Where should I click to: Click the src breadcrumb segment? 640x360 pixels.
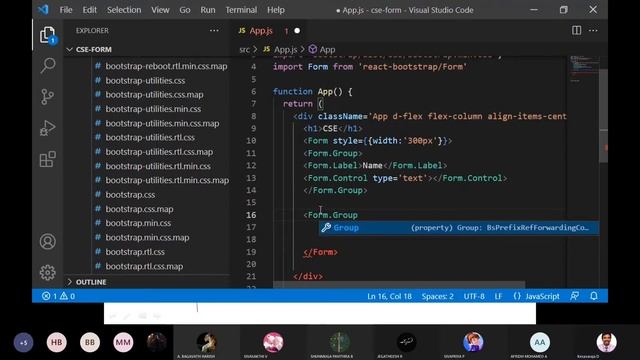click(x=244, y=50)
